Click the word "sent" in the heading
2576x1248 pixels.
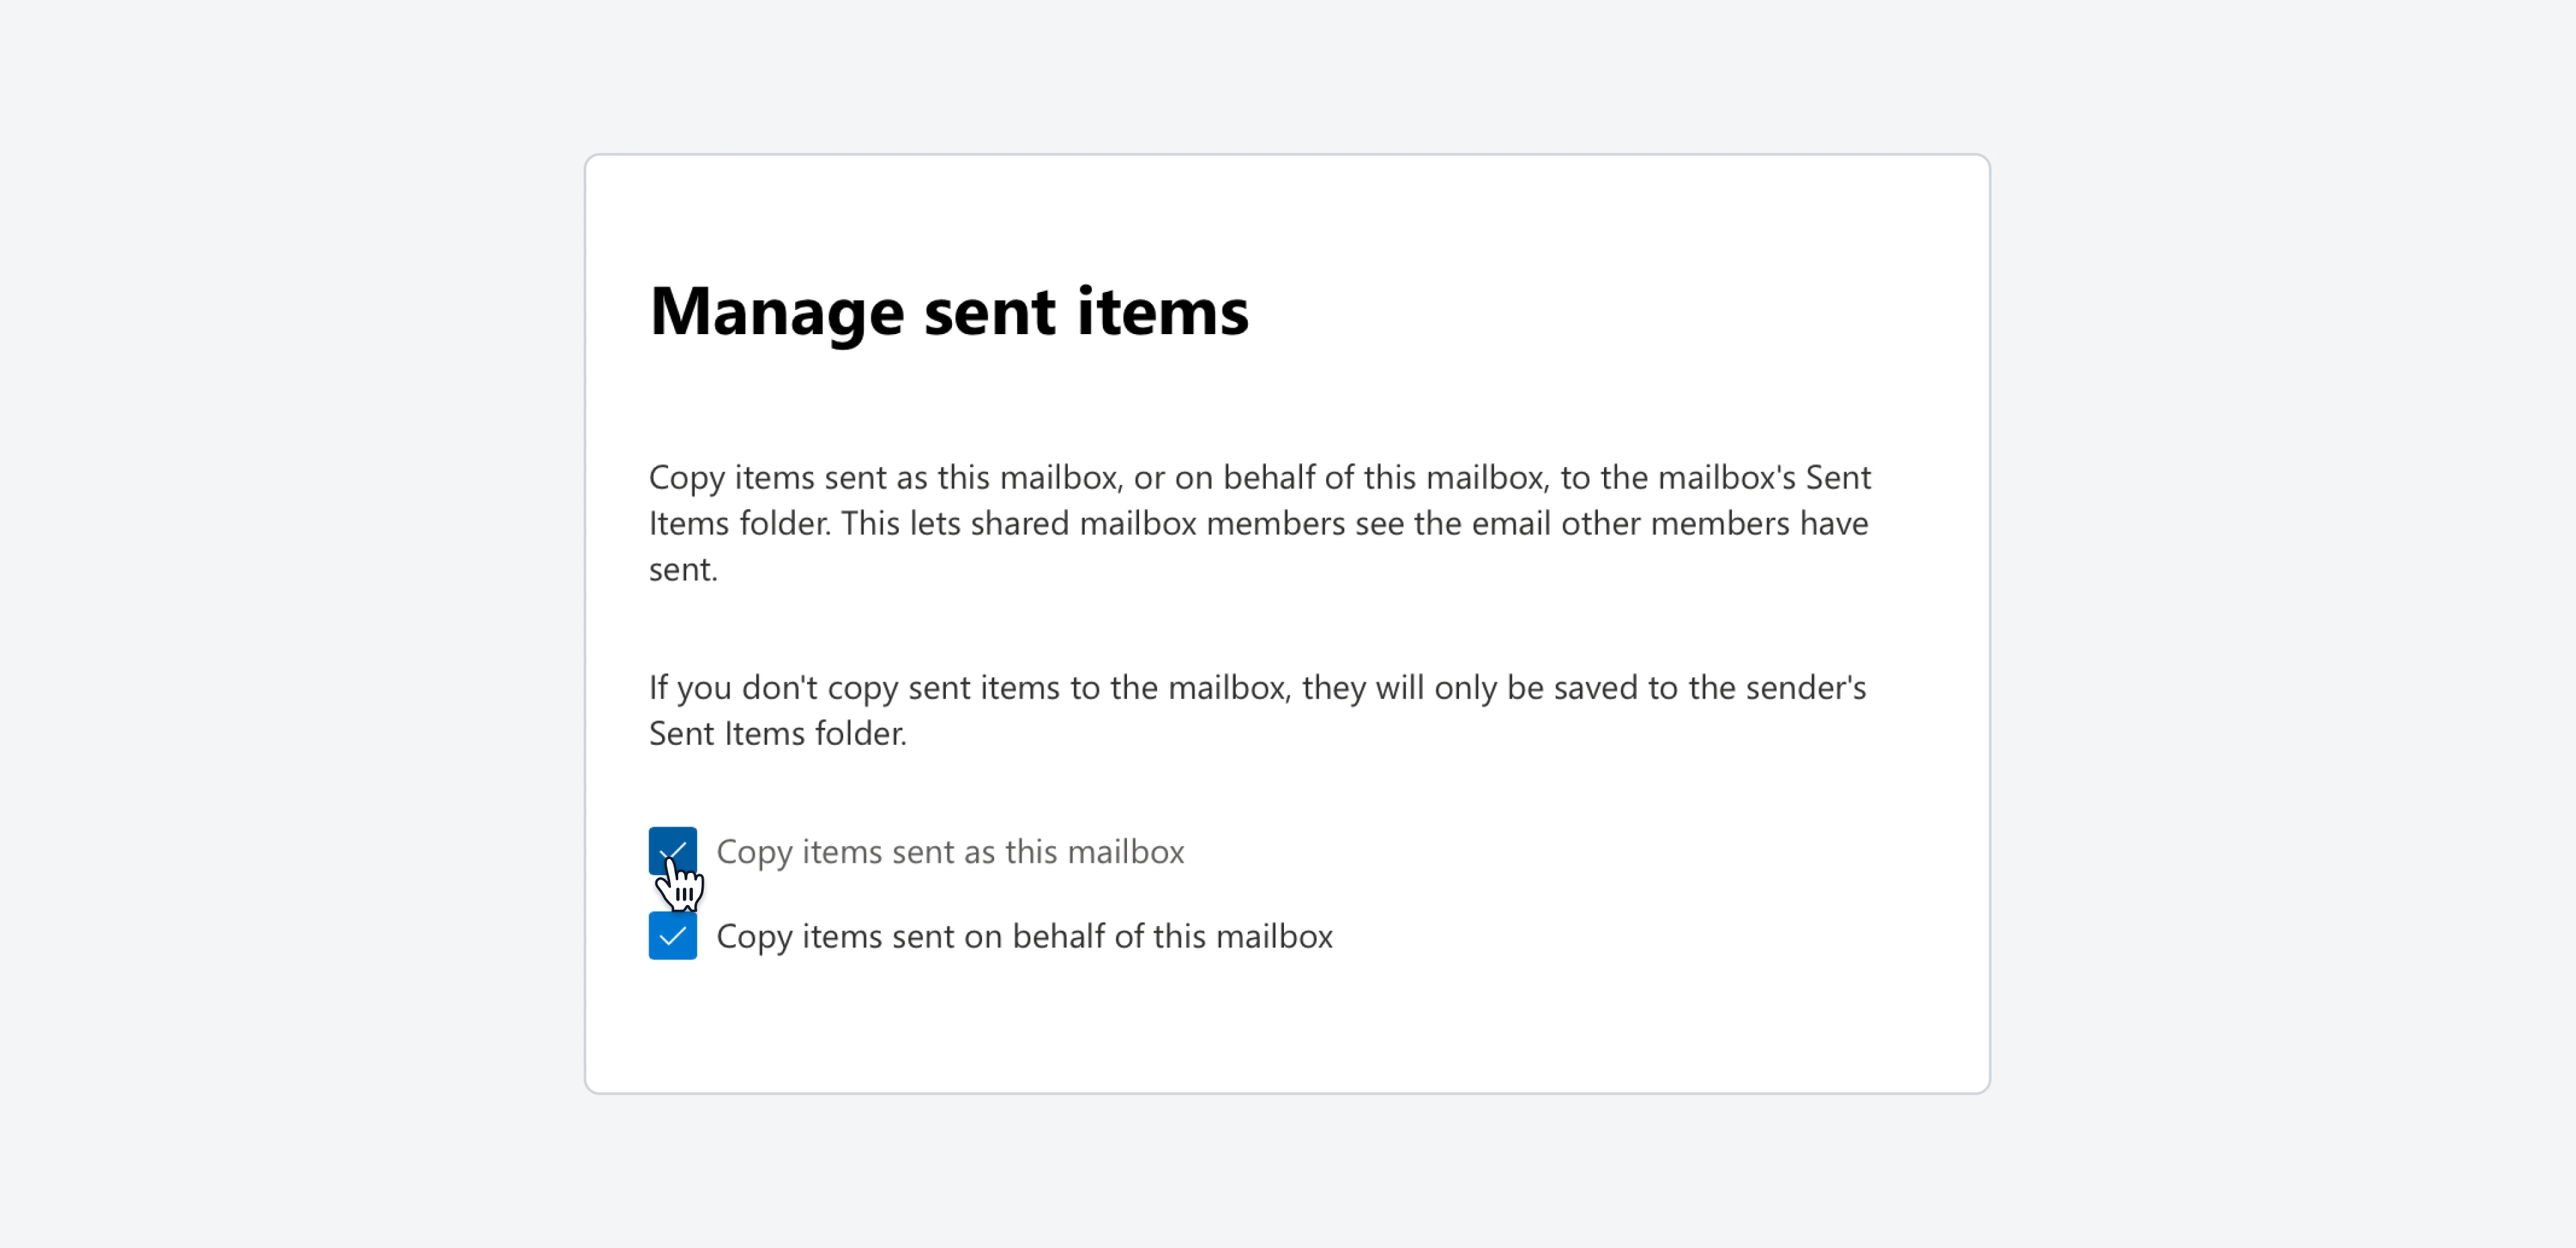point(989,311)
